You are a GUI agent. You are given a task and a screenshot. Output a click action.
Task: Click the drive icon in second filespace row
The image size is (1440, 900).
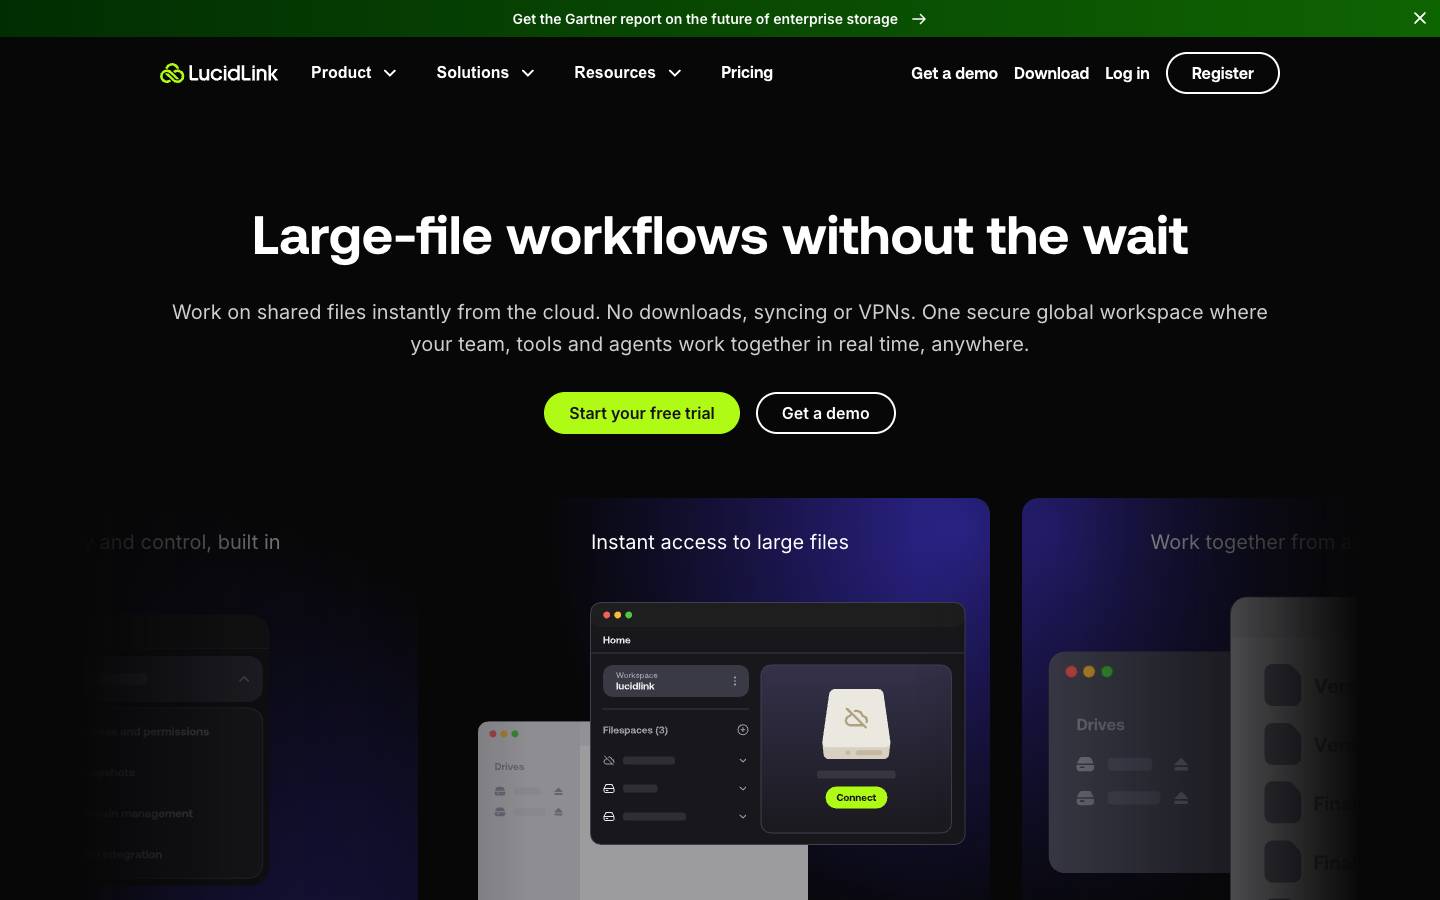tap(609, 789)
